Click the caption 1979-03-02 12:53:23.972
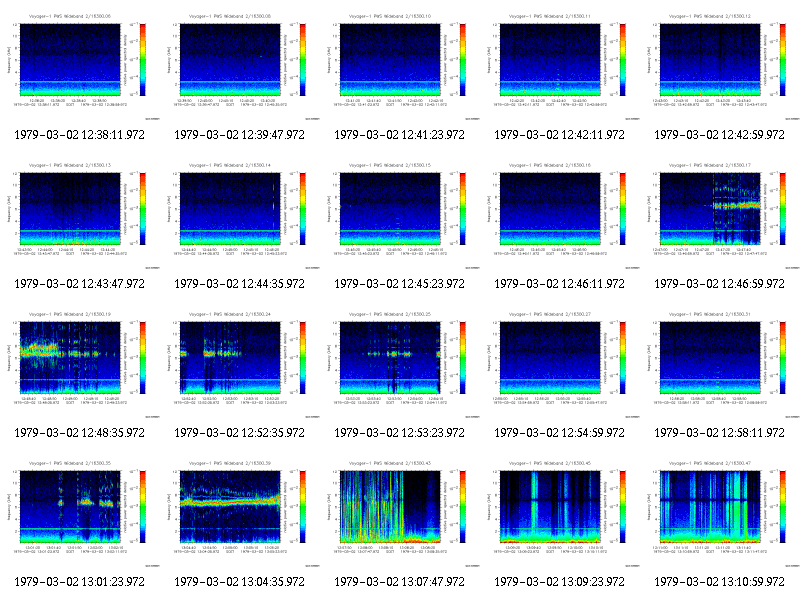The image size is (800, 596). [399, 433]
